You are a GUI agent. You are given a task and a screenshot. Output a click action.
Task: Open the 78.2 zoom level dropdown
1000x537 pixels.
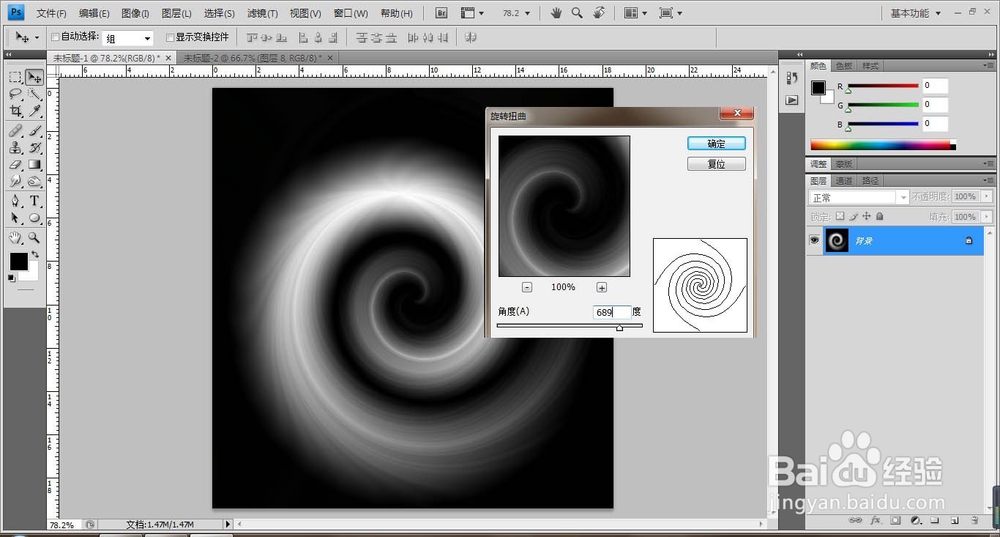click(527, 13)
